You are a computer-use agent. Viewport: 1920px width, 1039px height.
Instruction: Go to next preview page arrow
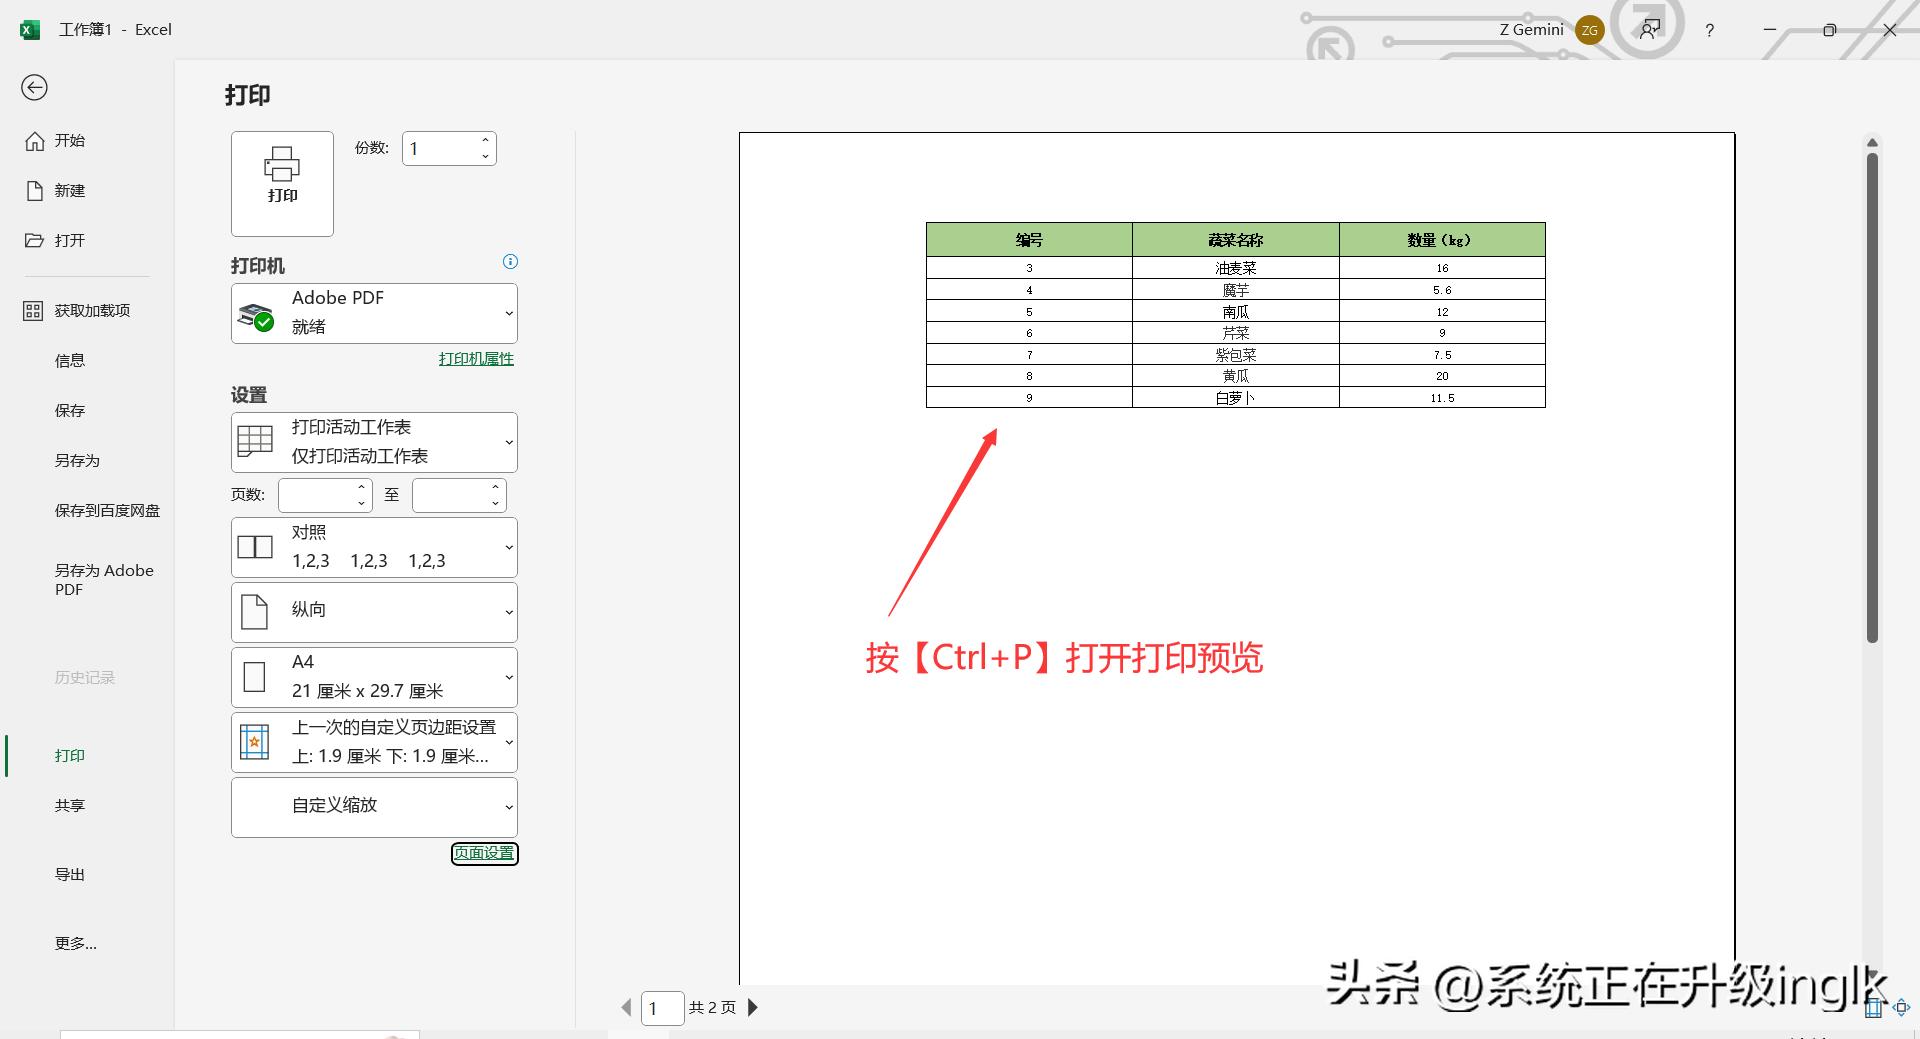(x=753, y=1007)
